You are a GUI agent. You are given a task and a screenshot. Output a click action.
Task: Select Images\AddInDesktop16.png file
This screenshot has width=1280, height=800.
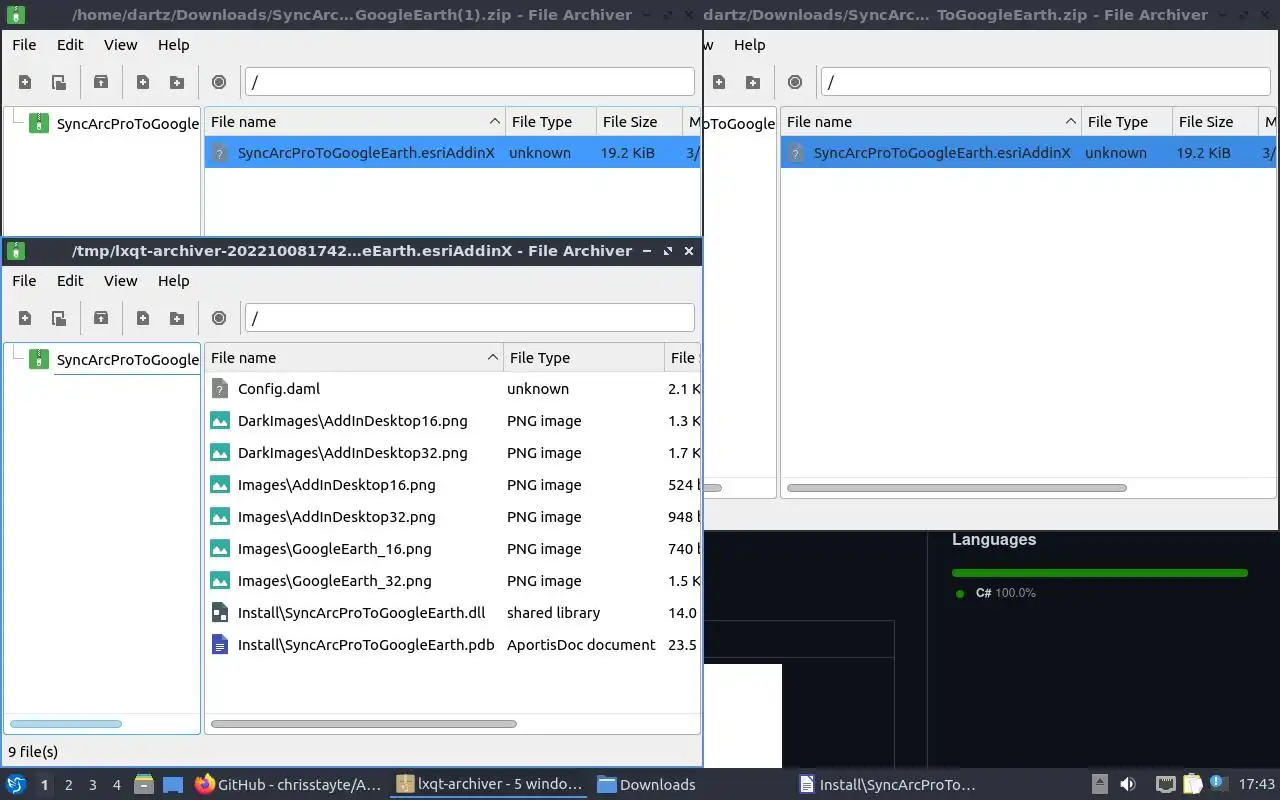pos(336,485)
